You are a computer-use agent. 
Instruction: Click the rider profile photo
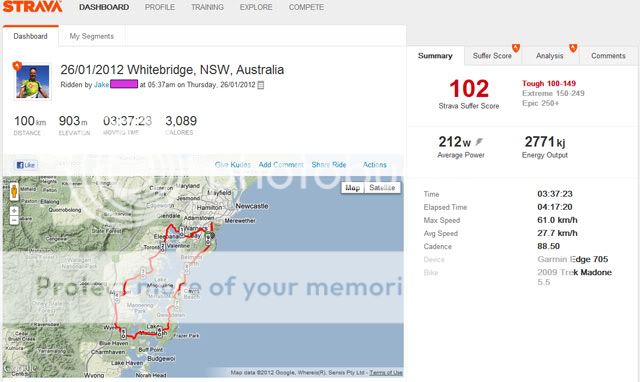[x=33, y=82]
